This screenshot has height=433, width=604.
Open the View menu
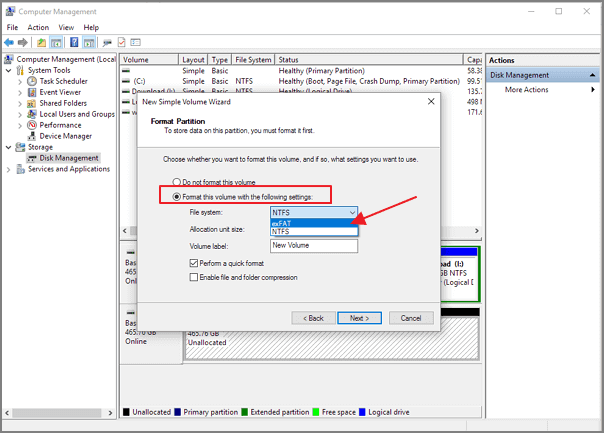[65, 27]
